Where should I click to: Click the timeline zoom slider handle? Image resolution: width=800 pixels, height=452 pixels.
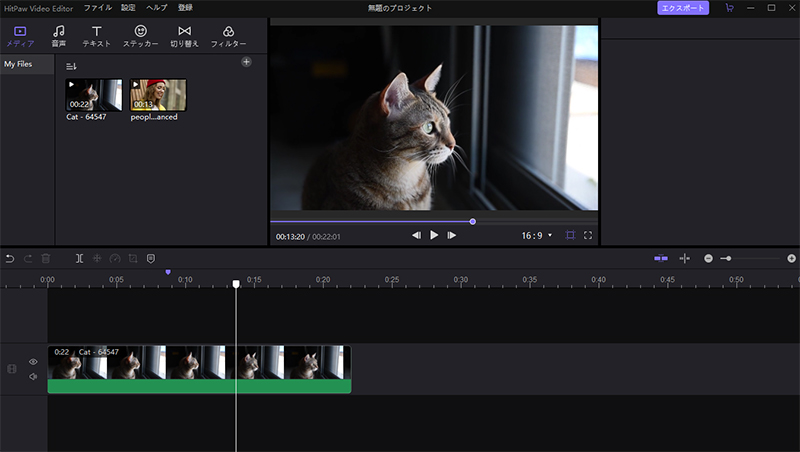[x=728, y=258]
